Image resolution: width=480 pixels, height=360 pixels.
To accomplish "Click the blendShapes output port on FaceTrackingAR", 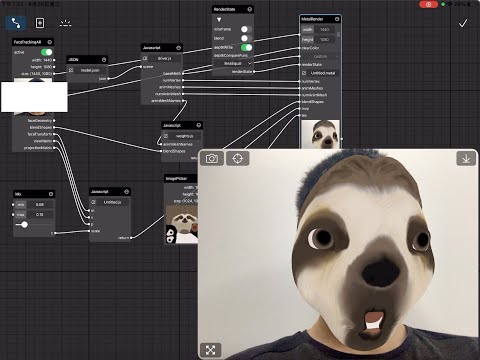I will click(54, 127).
